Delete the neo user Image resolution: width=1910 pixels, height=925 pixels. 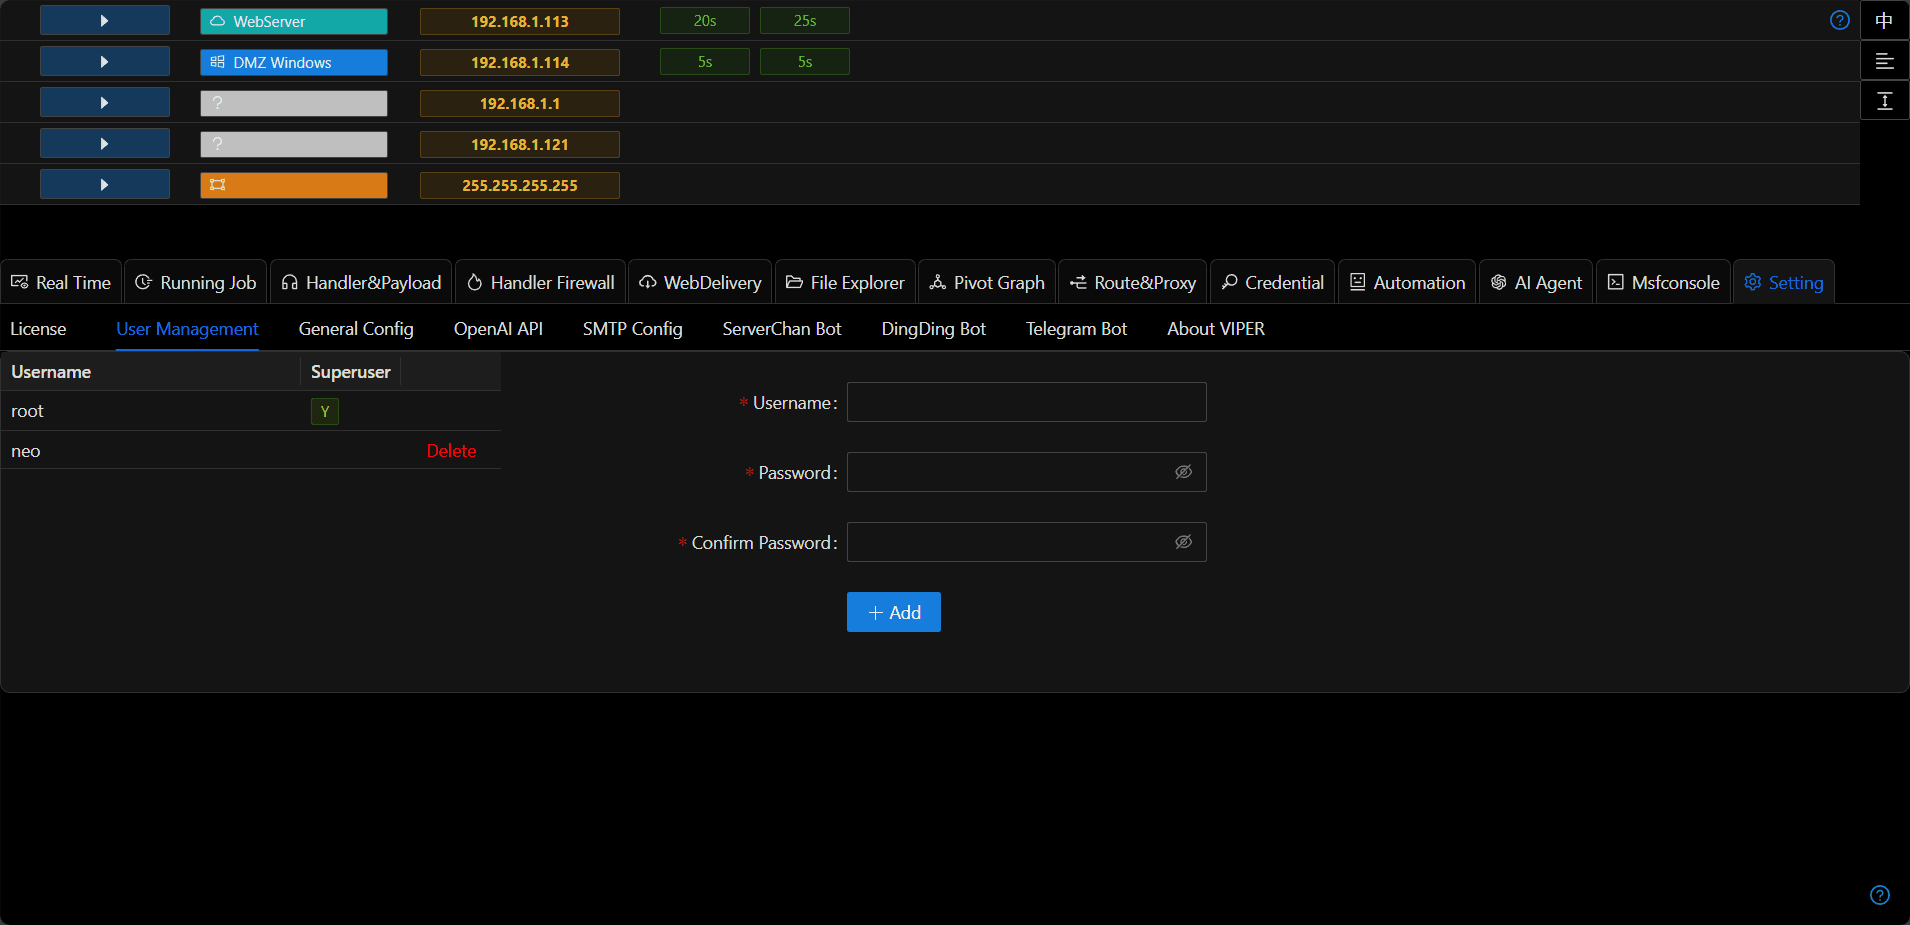click(x=451, y=451)
